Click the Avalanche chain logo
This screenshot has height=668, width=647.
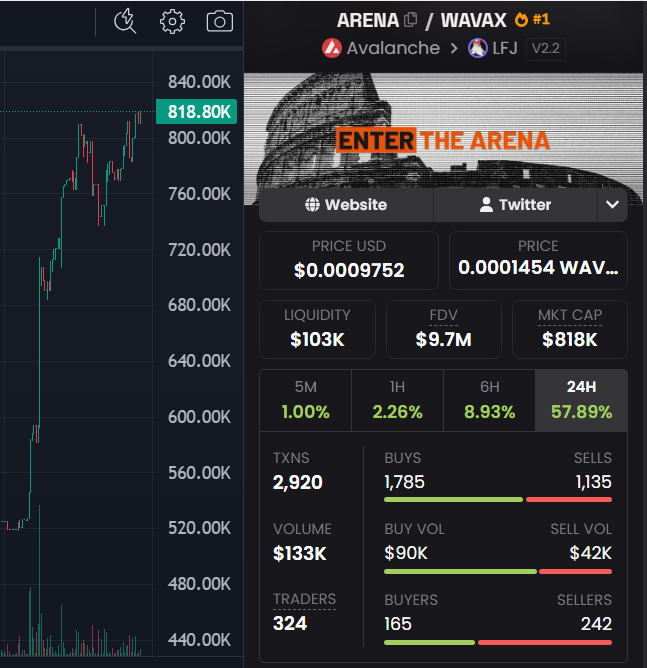(x=332, y=48)
